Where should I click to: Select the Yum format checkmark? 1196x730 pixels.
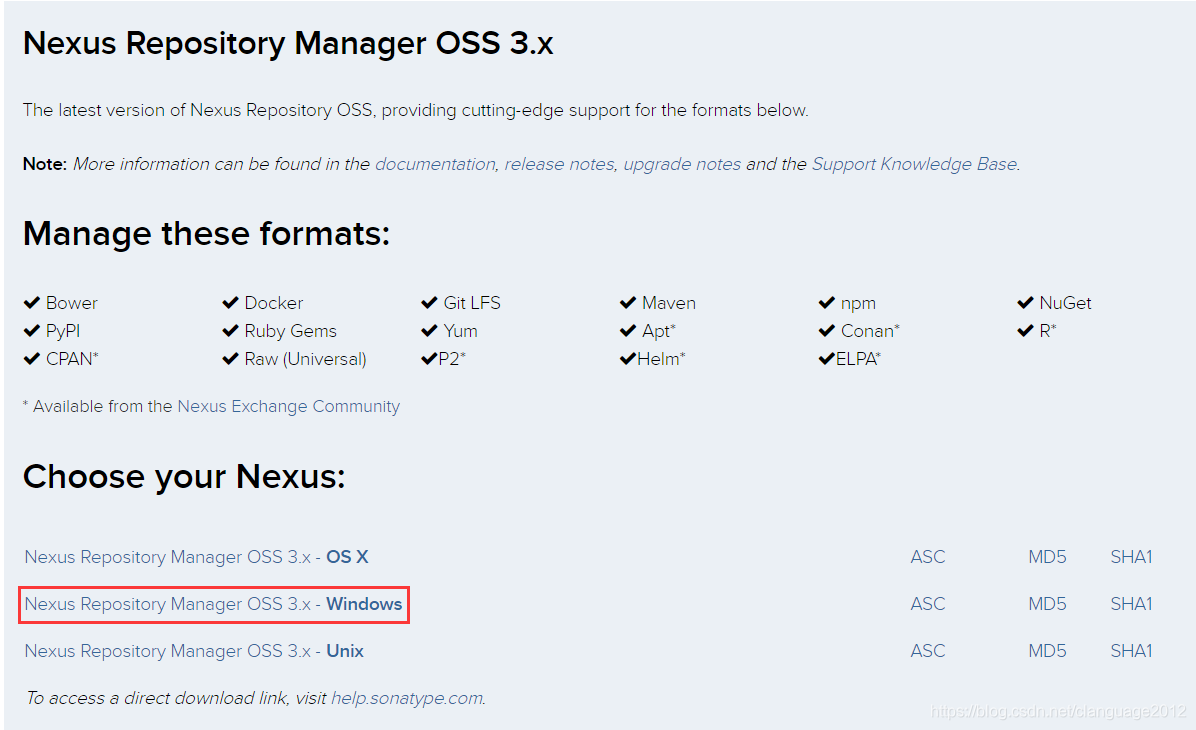coord(430,330)
